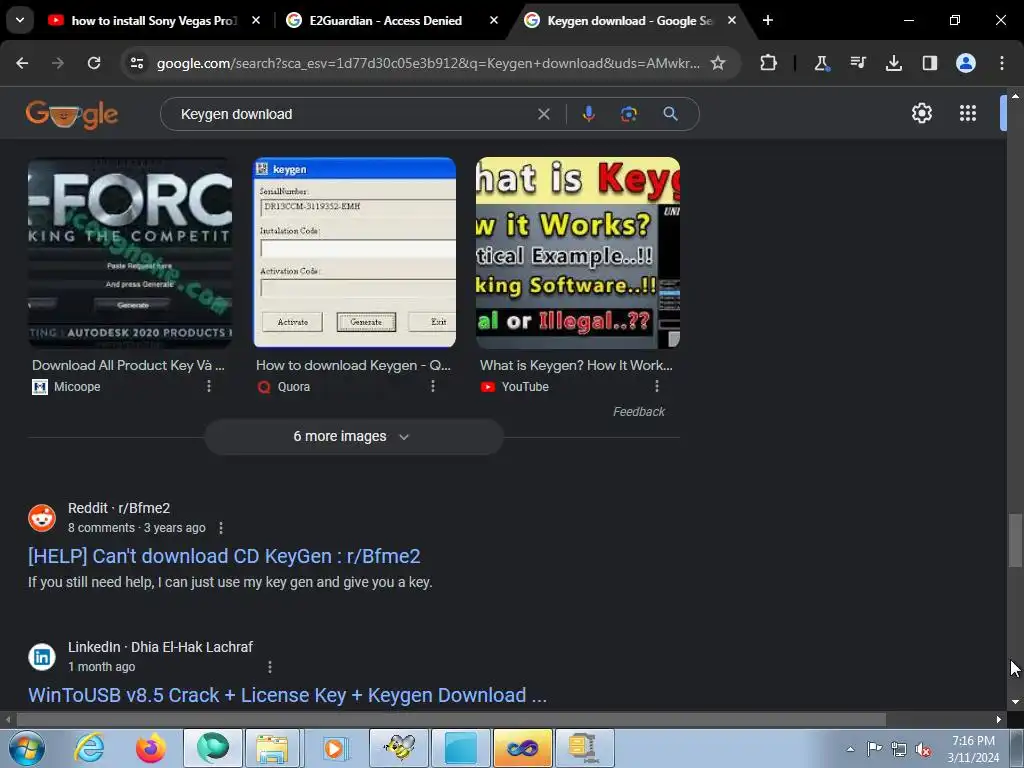Open the media controls icon
The image size is (1024, 768).
pos(857,63)
